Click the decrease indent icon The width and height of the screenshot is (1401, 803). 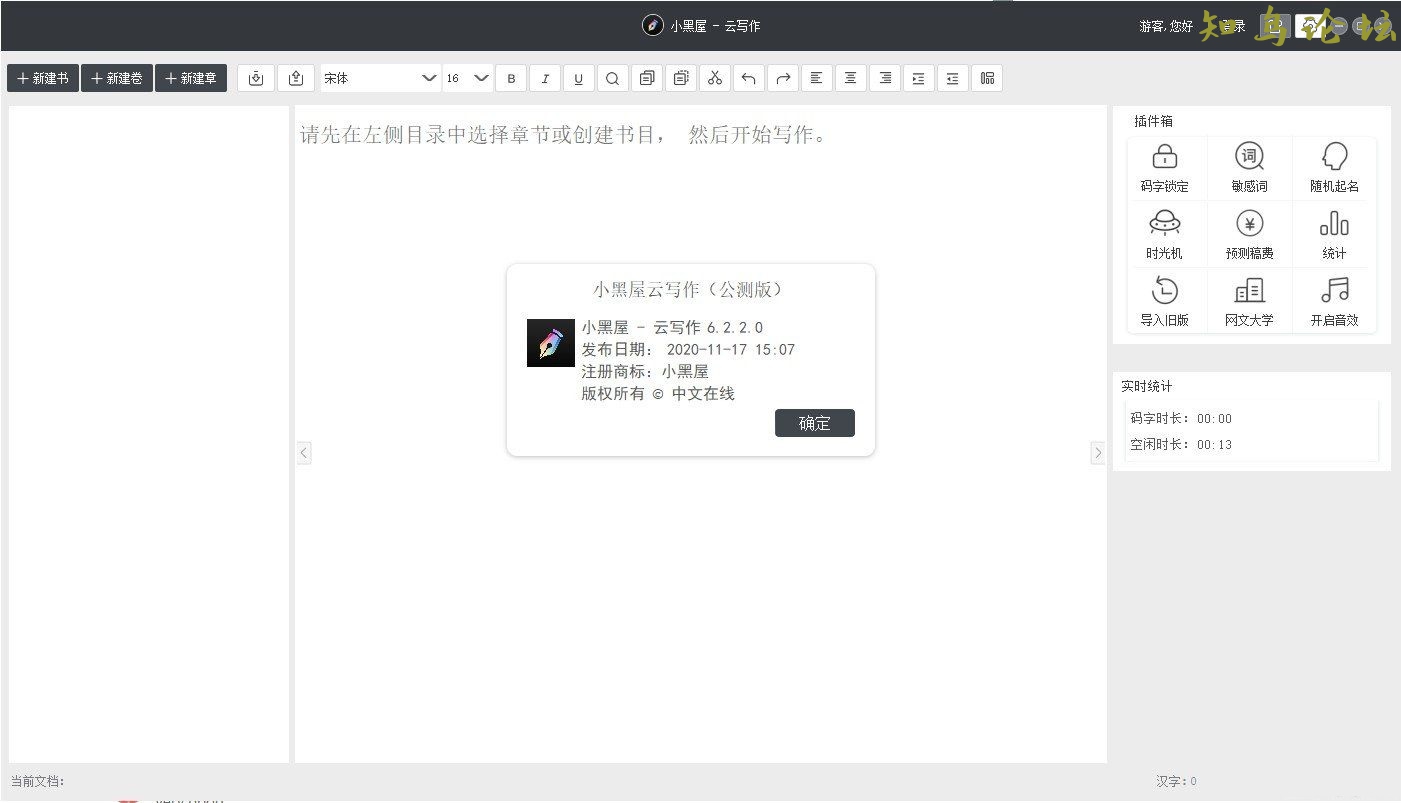(953, 78)
